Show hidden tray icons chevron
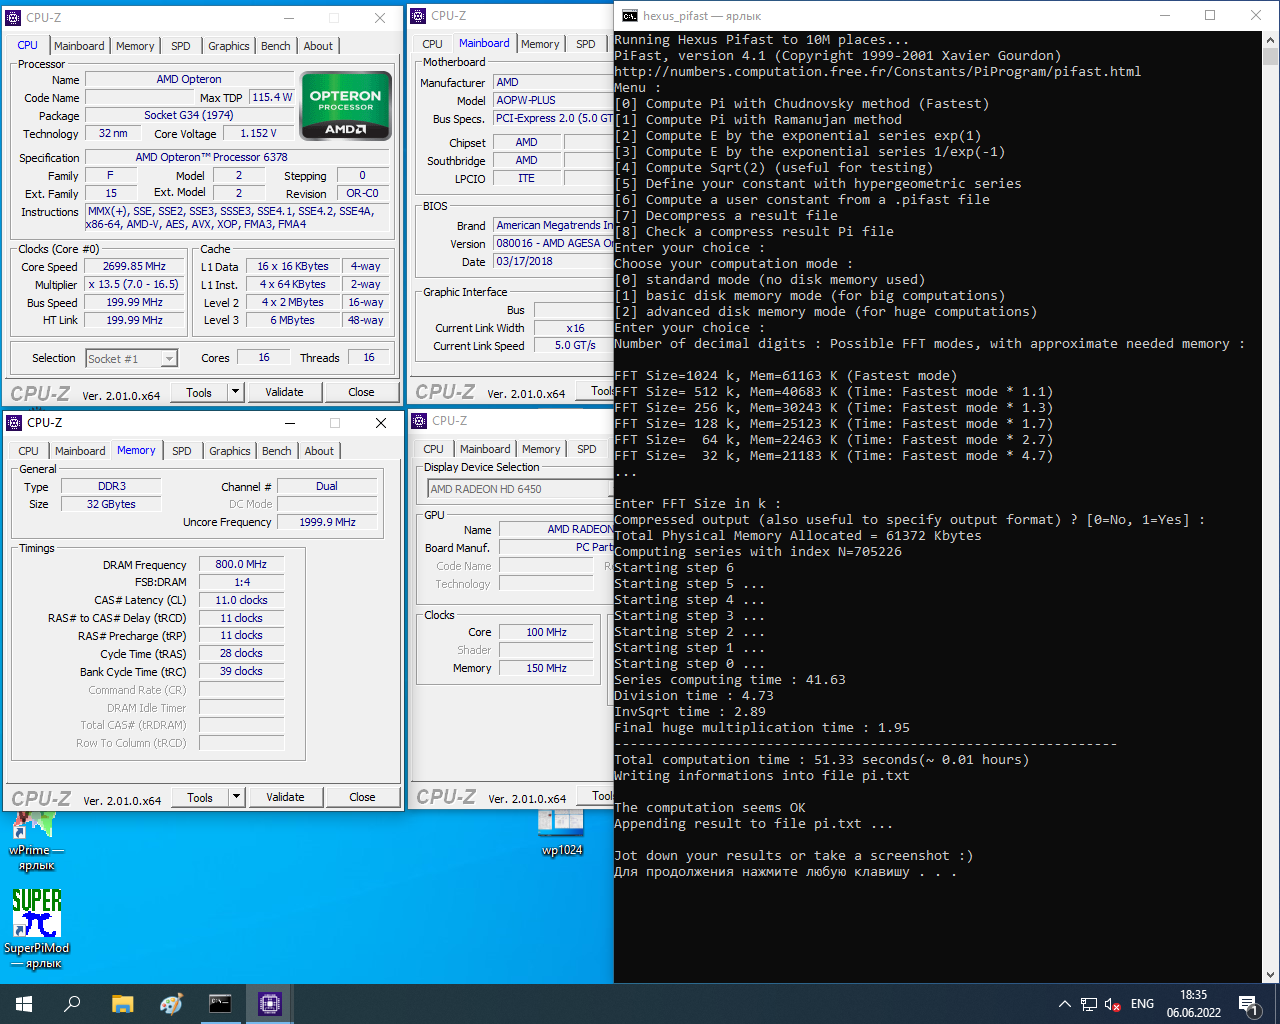This screenshot has width=1280, height=1024. pos(1065,1004)
